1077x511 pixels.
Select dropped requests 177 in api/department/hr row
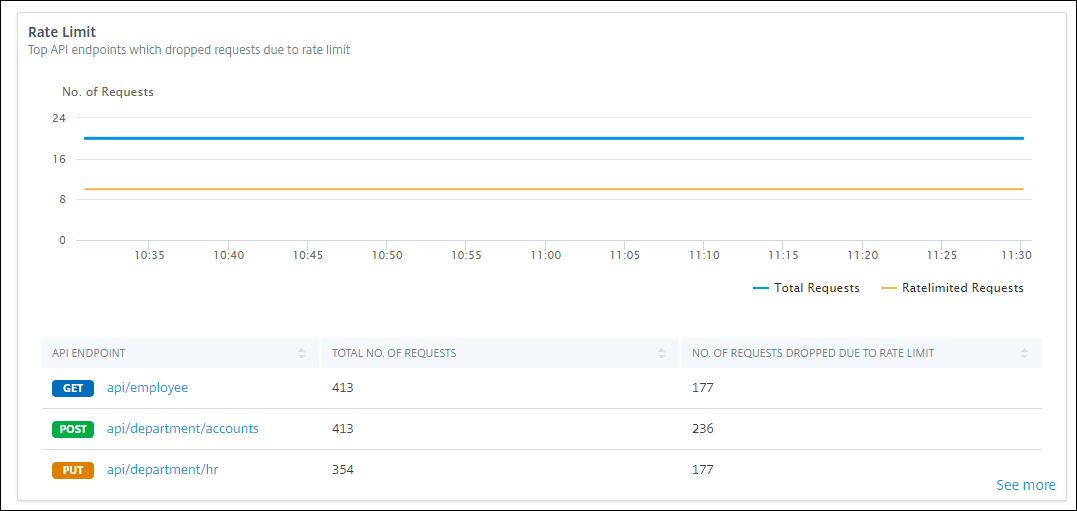tap(703, 470)
